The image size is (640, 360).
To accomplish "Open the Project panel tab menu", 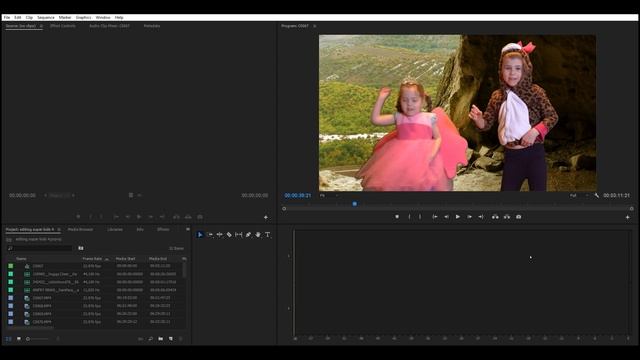I will [x=59, y=229].
